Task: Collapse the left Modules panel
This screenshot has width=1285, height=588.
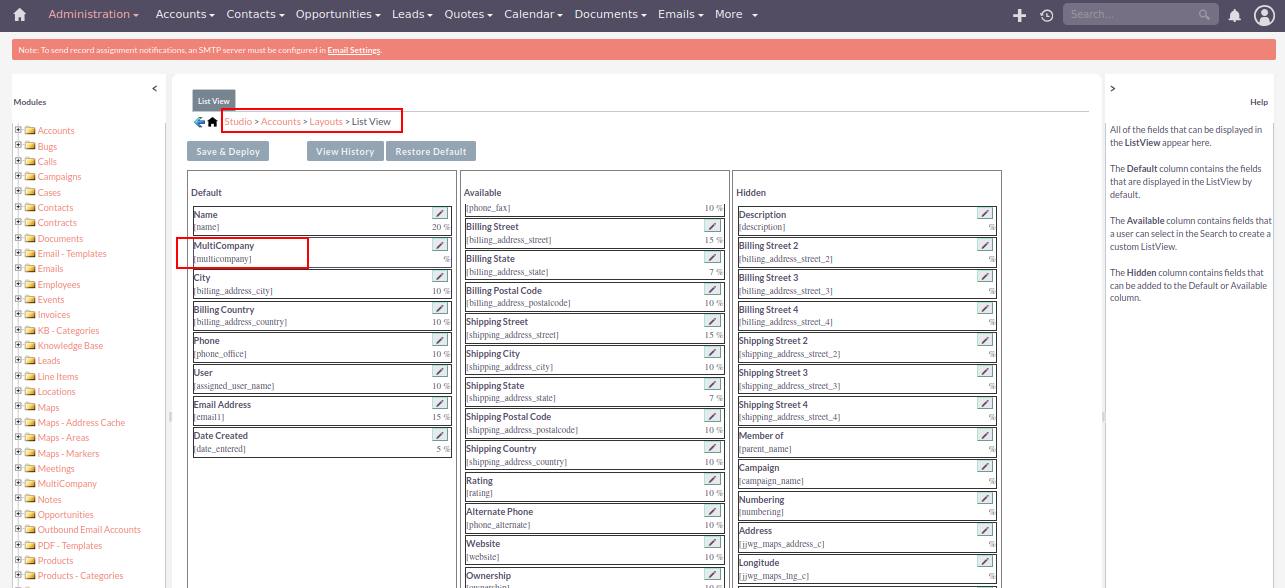Action: (x=154, y=89)
